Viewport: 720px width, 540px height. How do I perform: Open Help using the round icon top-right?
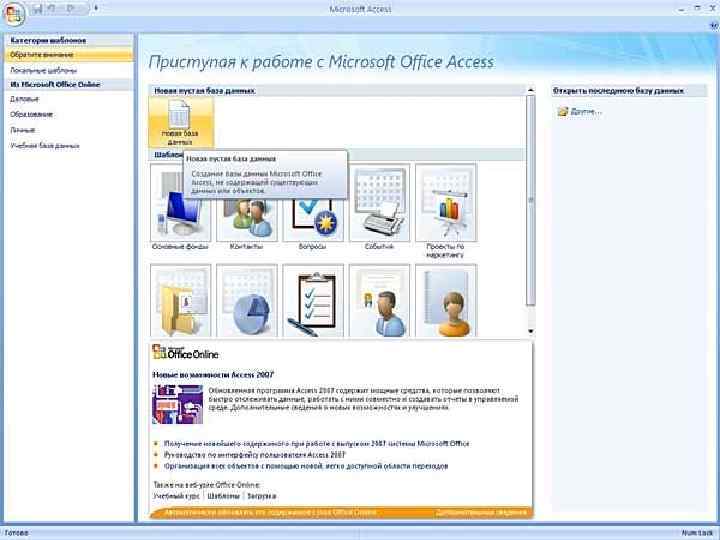(x=714, y=27)
